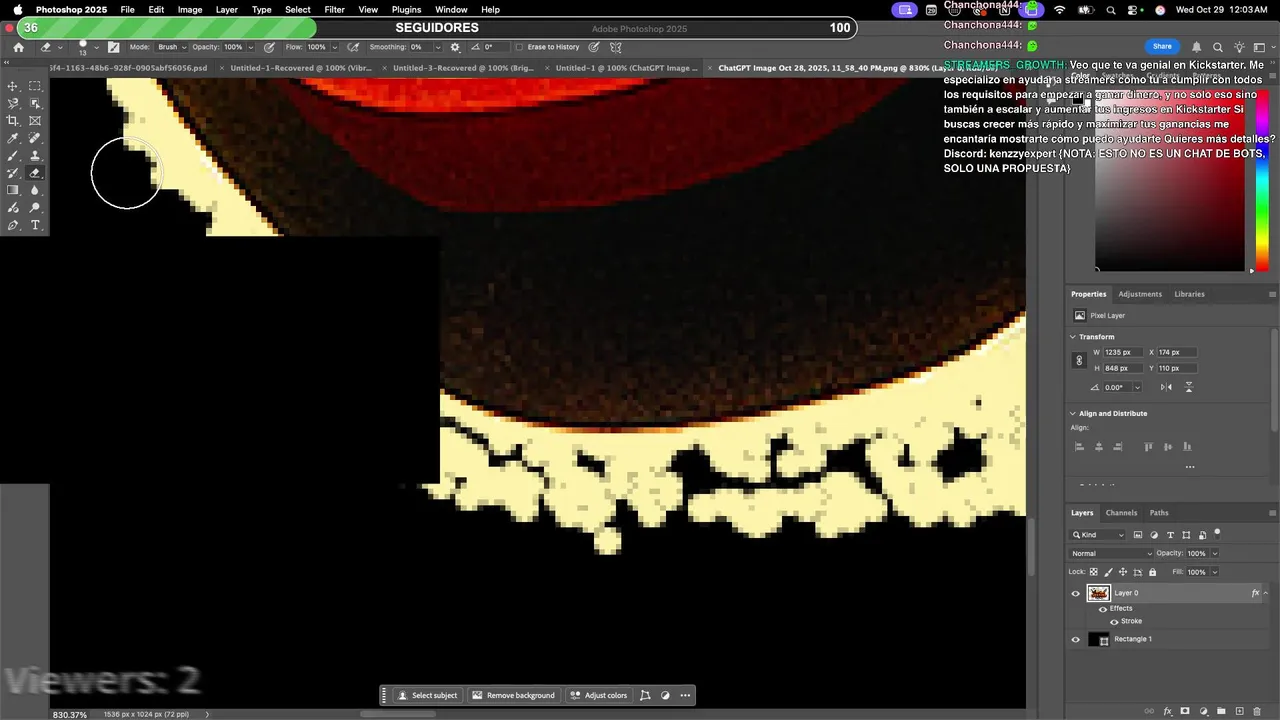Toggle lock transparent pixels

click(1094, 572)
